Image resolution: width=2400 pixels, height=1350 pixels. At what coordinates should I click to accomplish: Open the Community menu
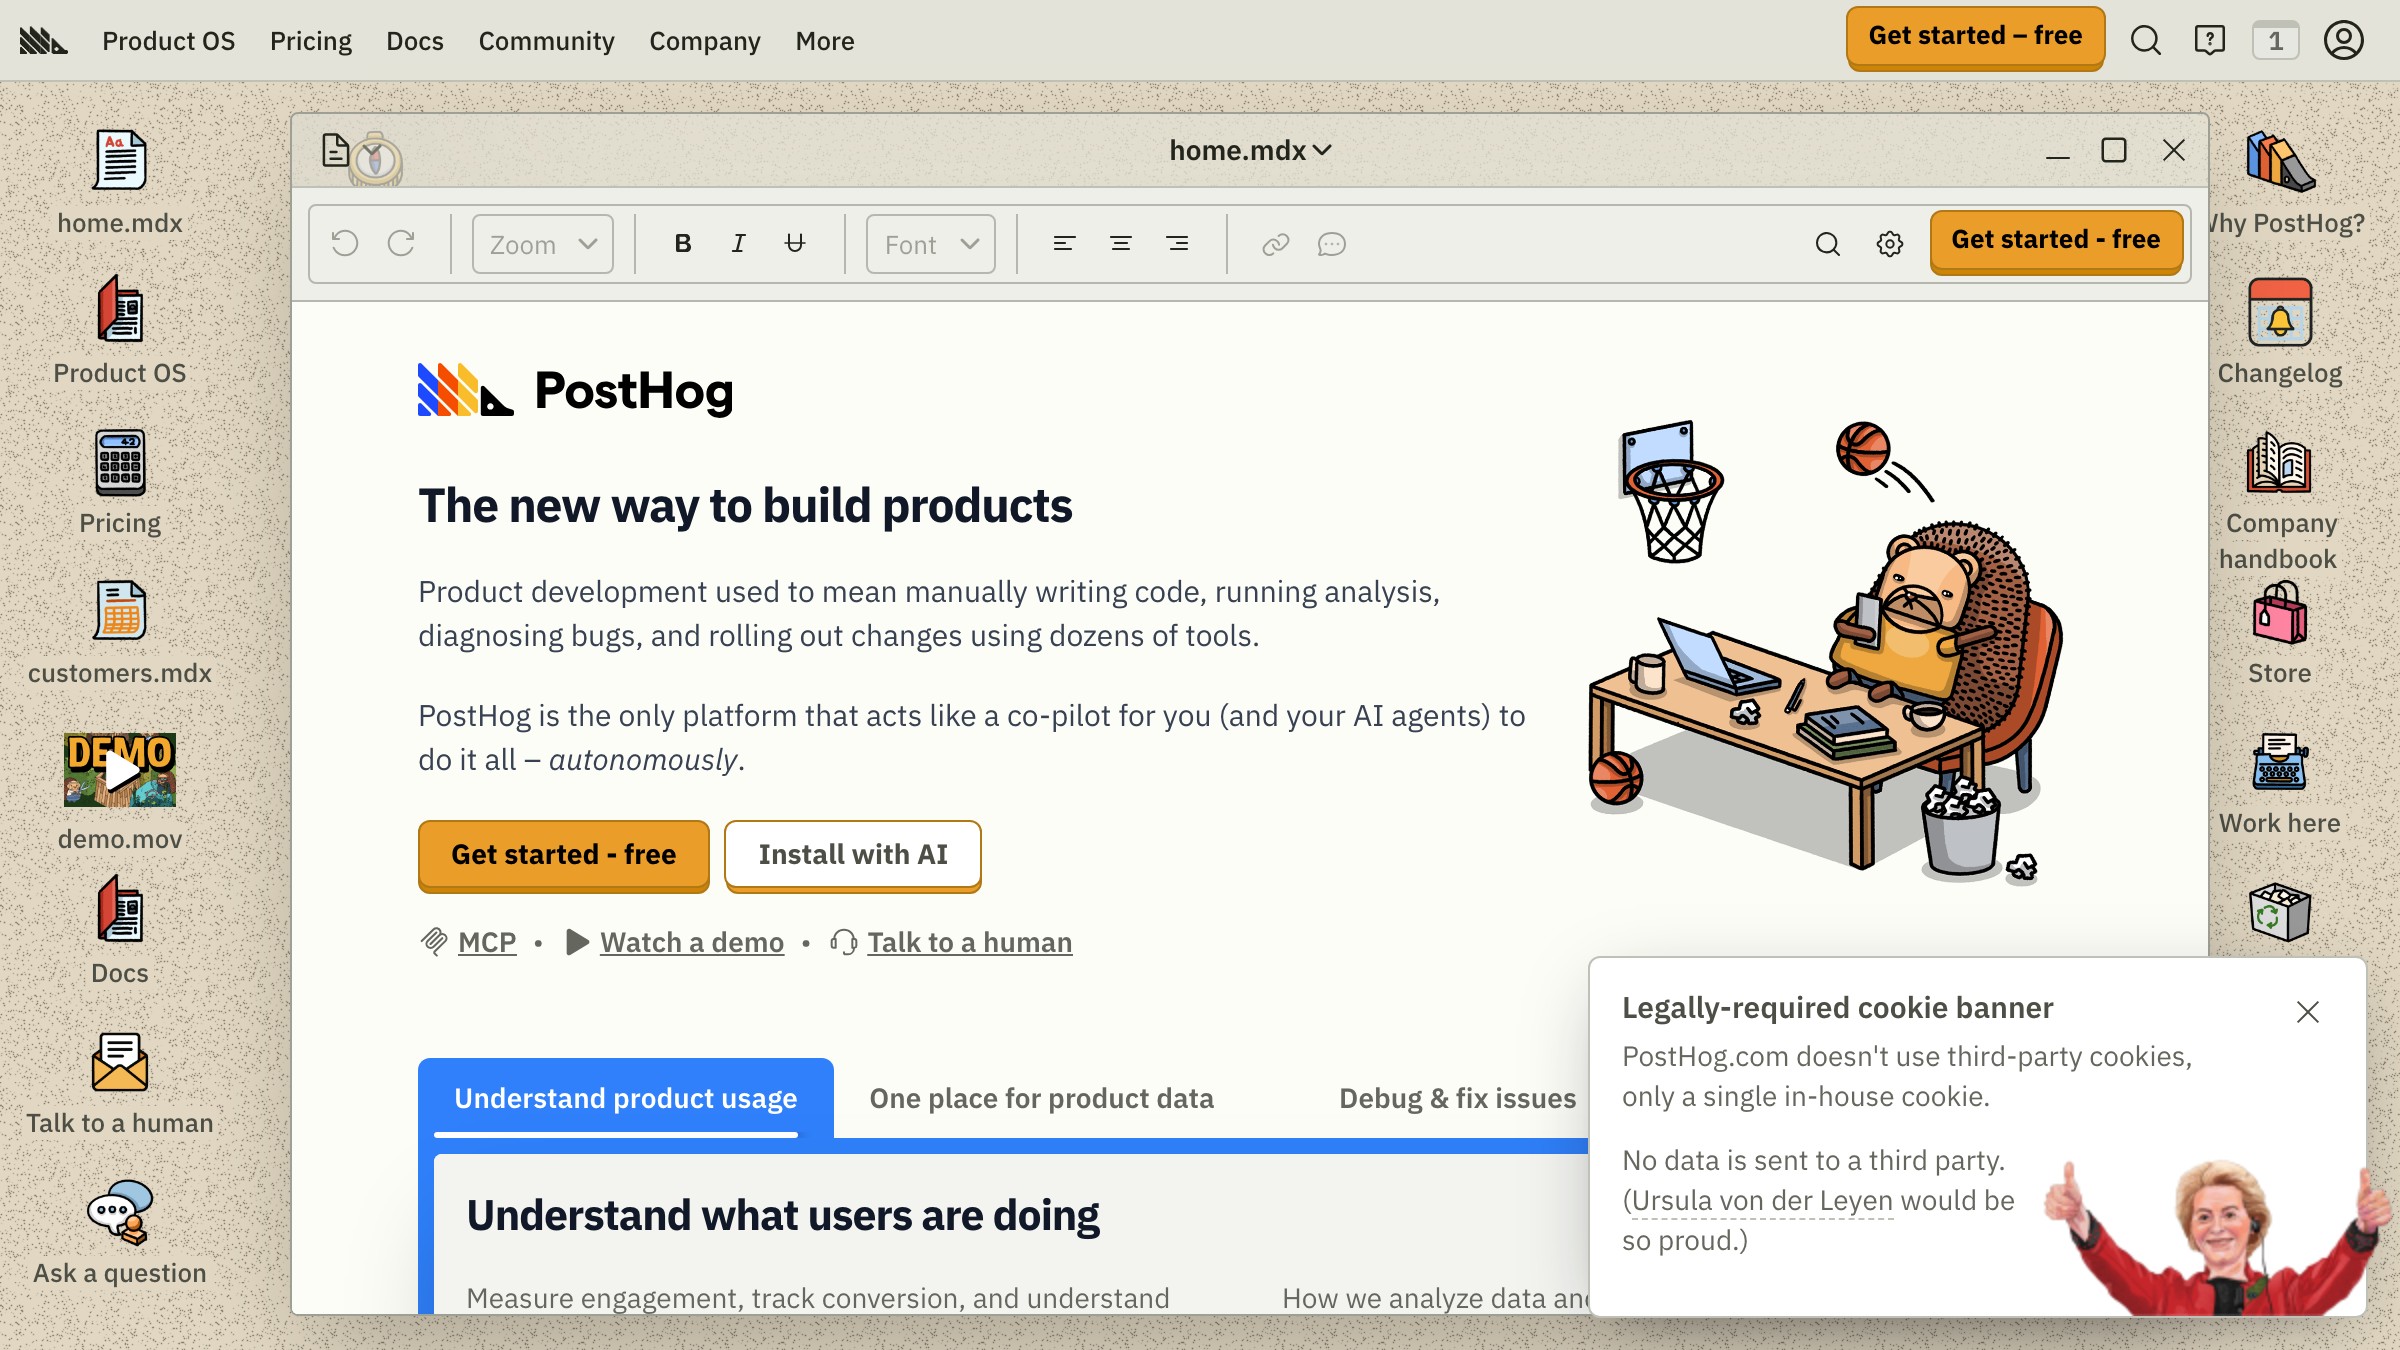[x=546, y=41]
